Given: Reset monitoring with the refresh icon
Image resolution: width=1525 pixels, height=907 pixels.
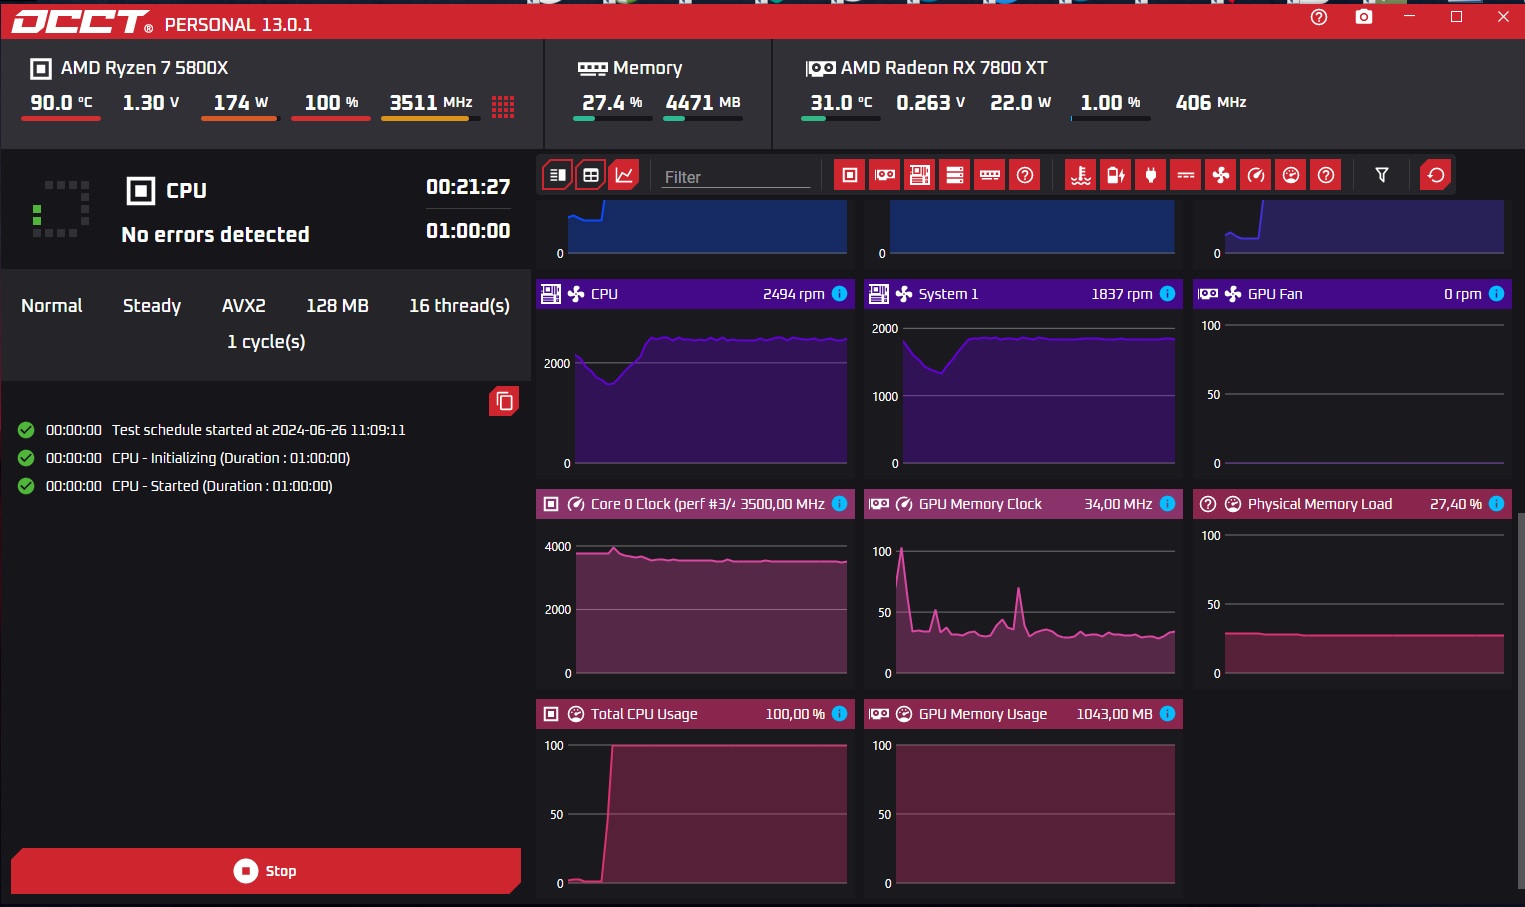Looking at the screenshot, I should pos(1435,175).
